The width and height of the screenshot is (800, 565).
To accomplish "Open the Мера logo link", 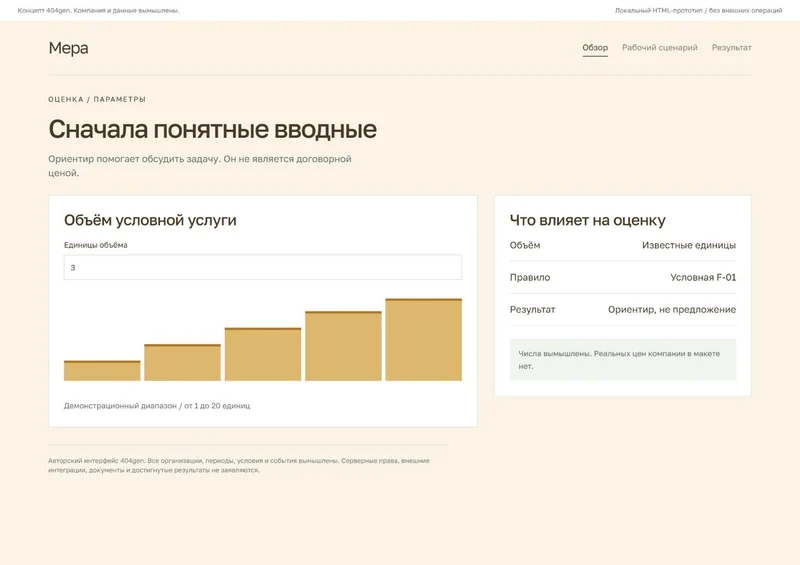I will tap(68, 48).
